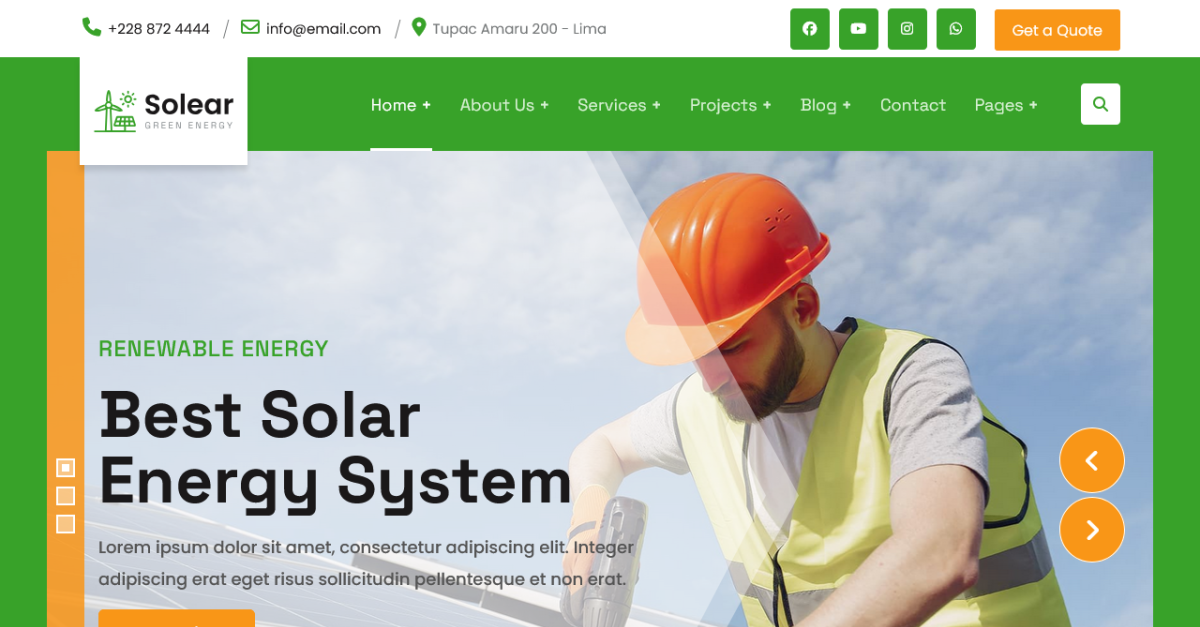Select the third slider indicator dot
Screen dimensions: 1200x627
click(x=66, y=524)
